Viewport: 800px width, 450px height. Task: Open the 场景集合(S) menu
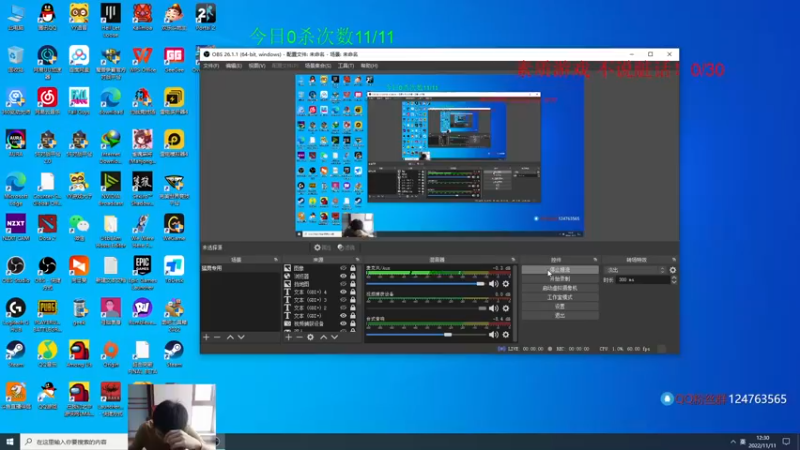(318, 66)
